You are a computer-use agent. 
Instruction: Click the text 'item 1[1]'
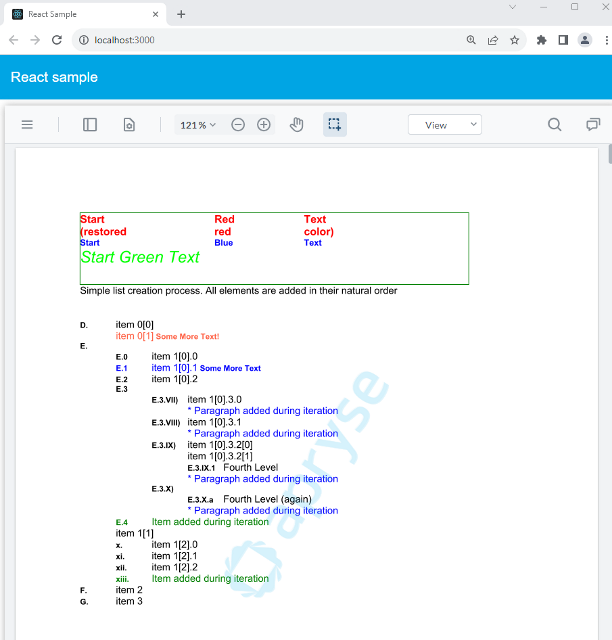[134, 533]
